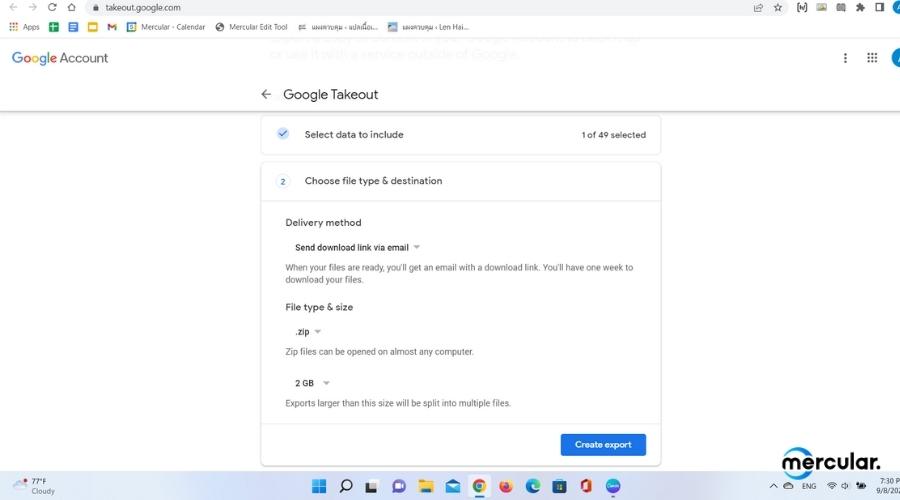
Task: Open the [W] browser extension
Action: (802, 7)
